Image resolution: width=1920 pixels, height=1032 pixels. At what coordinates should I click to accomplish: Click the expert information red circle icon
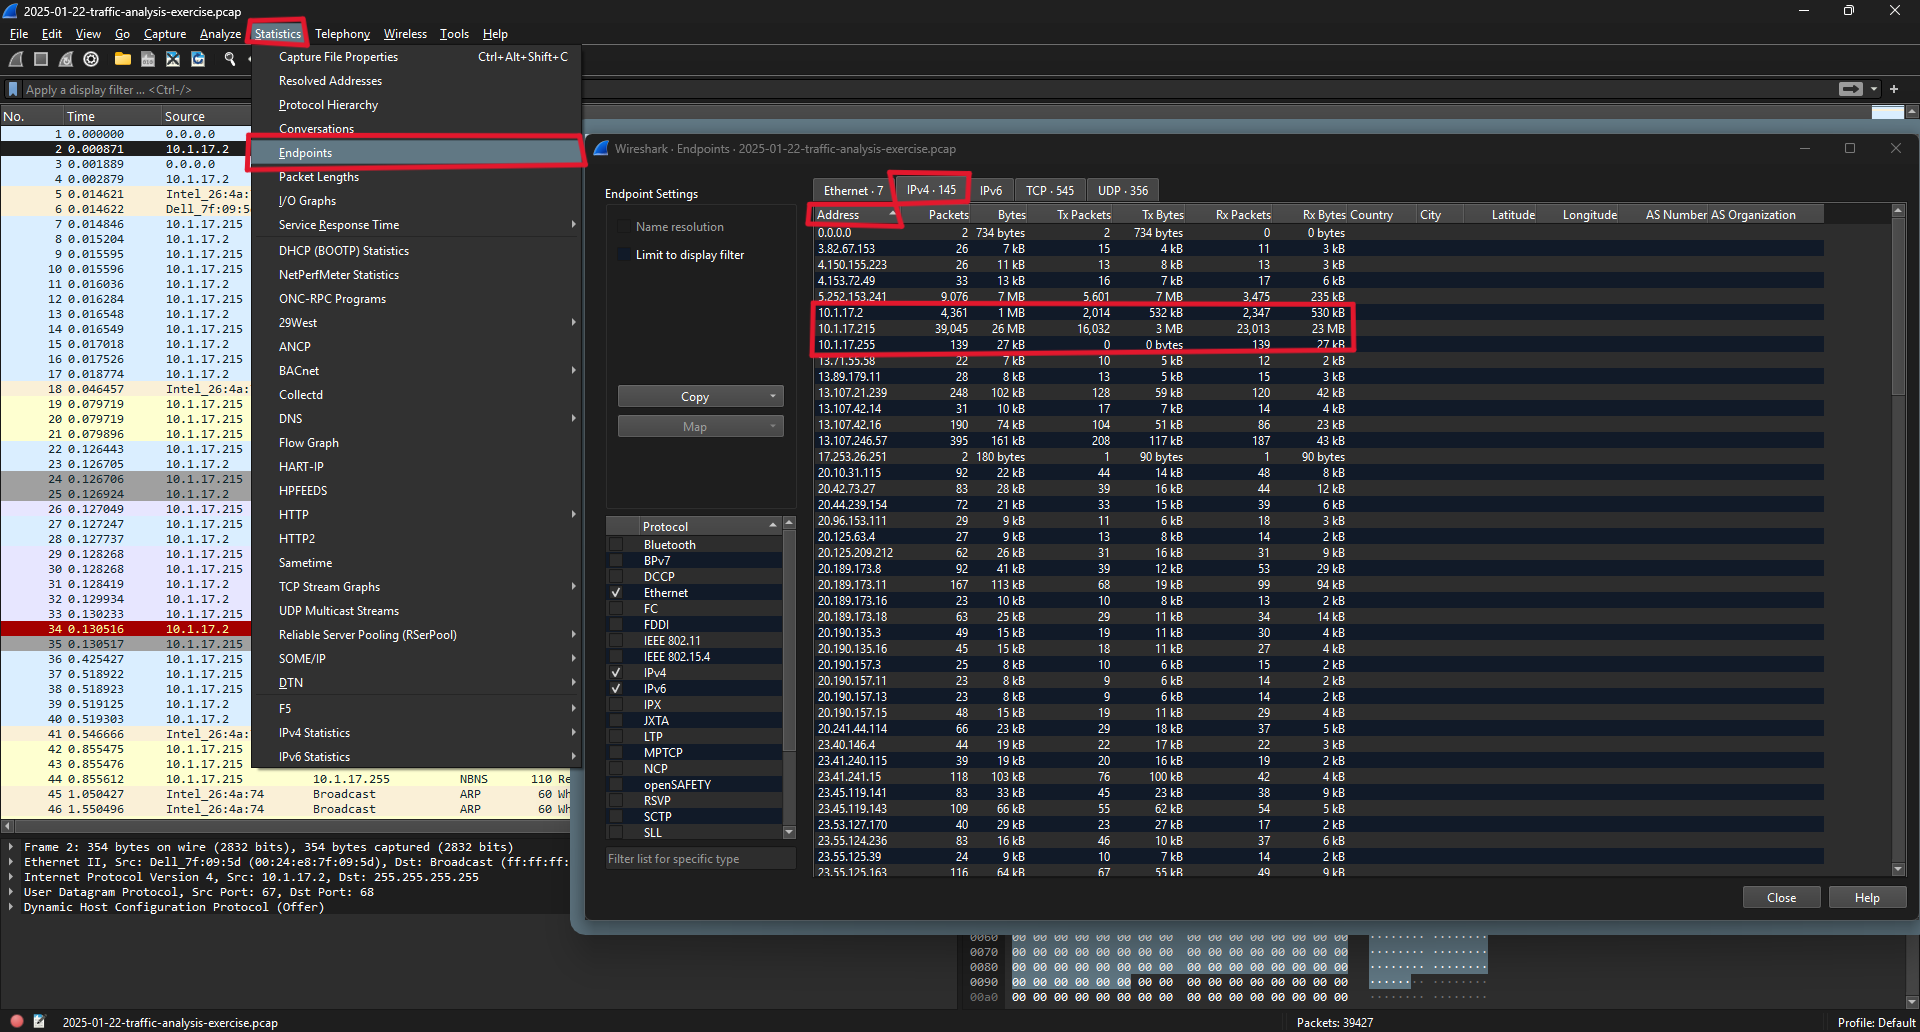[17, 1021]
